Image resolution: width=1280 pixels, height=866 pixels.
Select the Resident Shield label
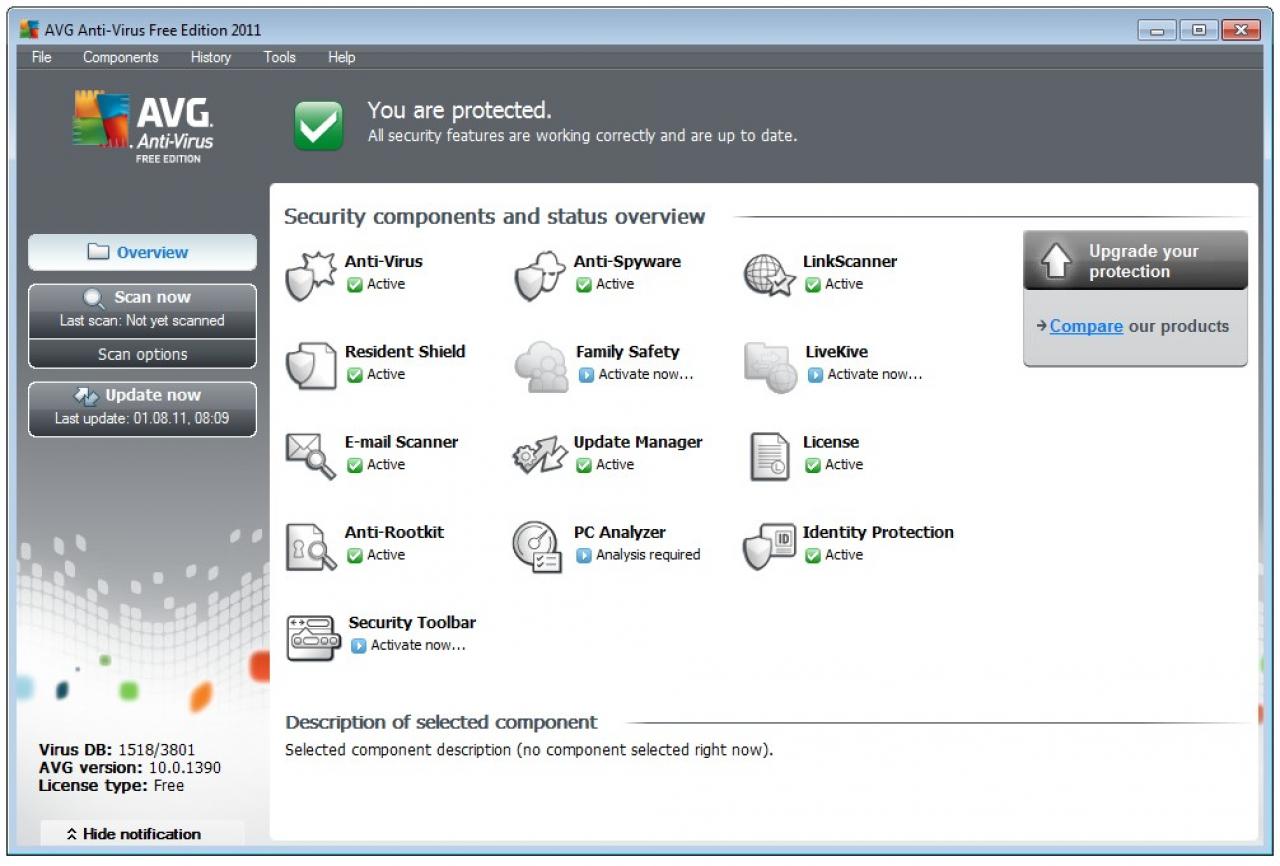point(405,352)
